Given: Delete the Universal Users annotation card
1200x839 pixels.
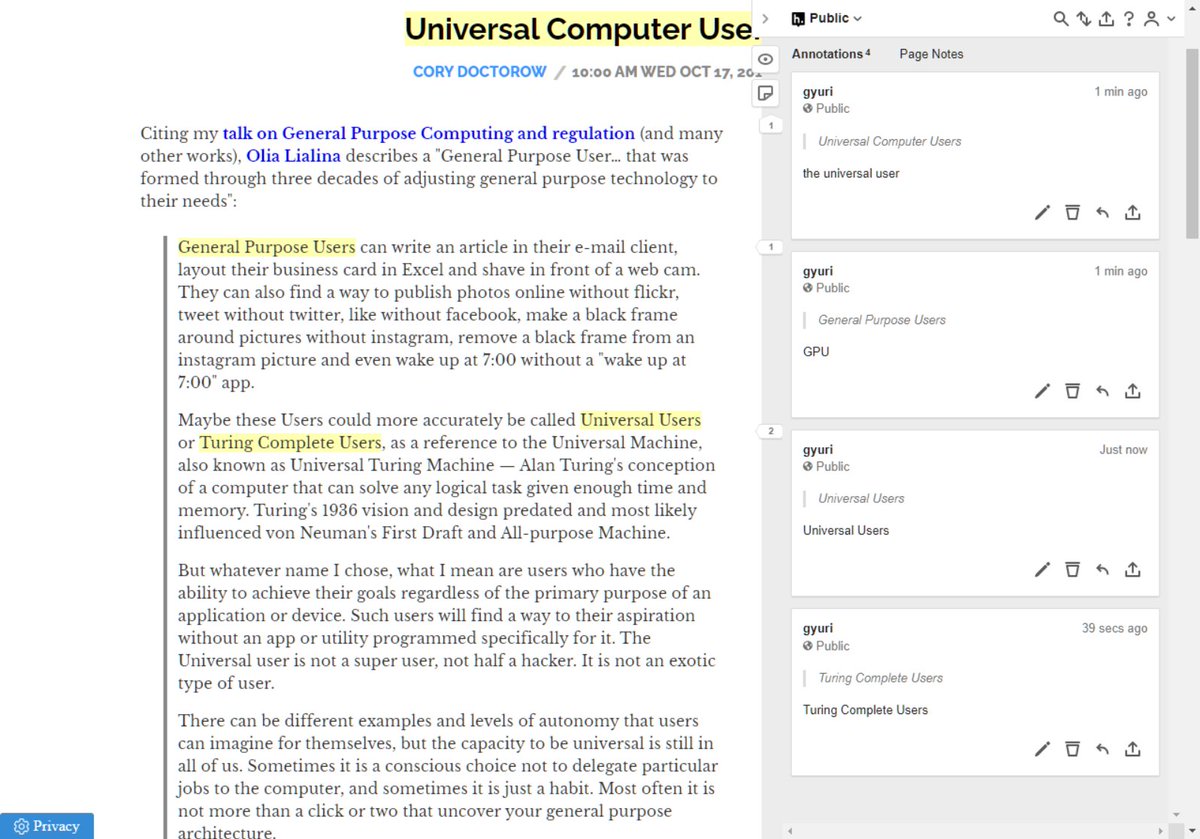Looking at the screenshot, I should (x=1072, y=569).
